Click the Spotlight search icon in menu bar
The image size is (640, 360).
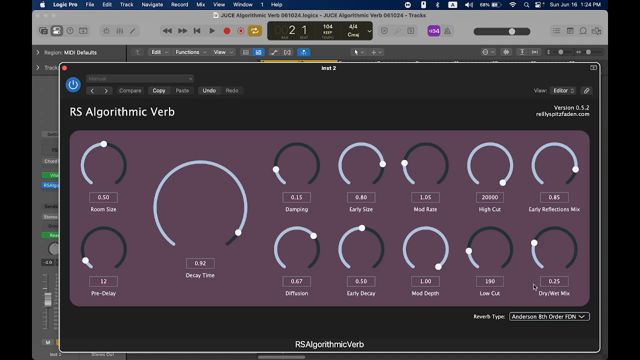pos(527,4)
